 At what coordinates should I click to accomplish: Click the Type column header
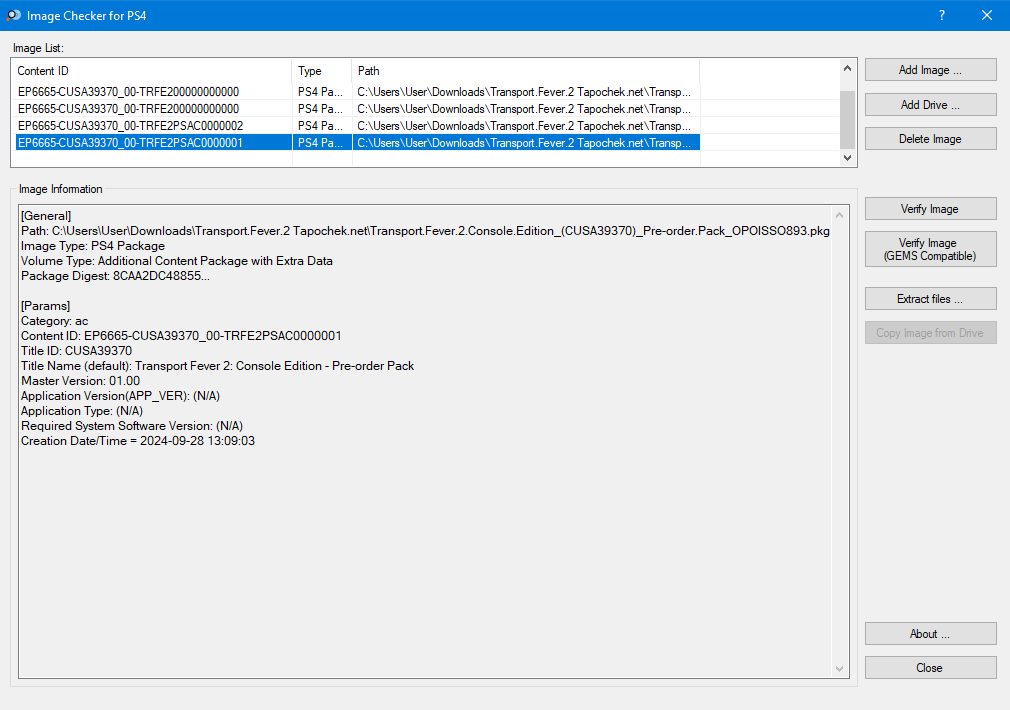(x=322, y=71)
